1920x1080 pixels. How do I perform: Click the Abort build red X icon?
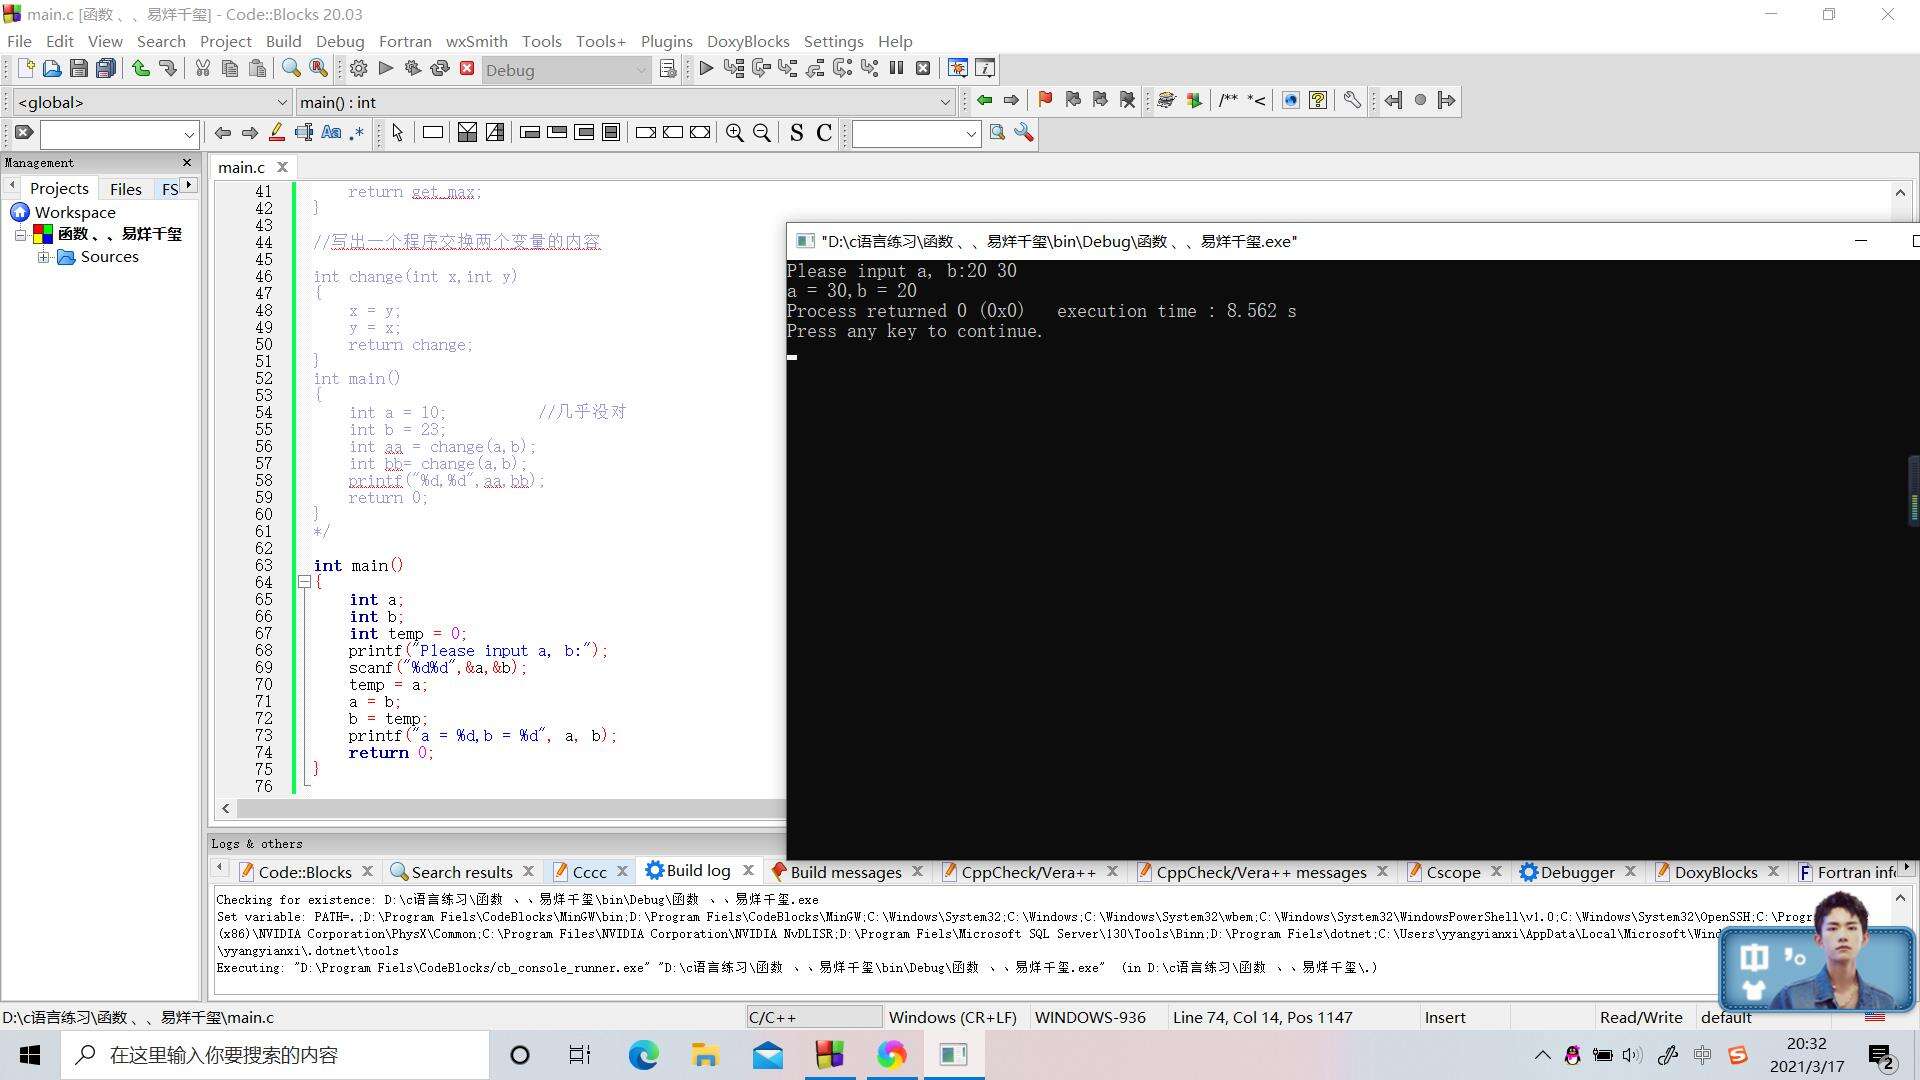(467, 69)
